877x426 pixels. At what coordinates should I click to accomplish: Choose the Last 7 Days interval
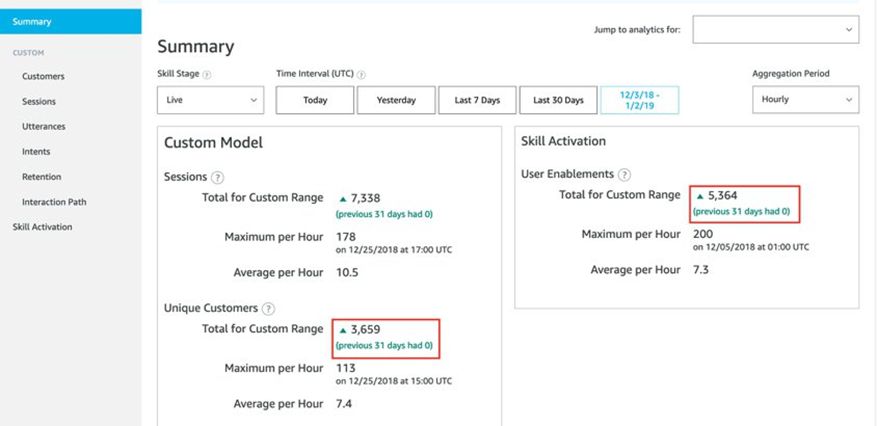[475, 100]
